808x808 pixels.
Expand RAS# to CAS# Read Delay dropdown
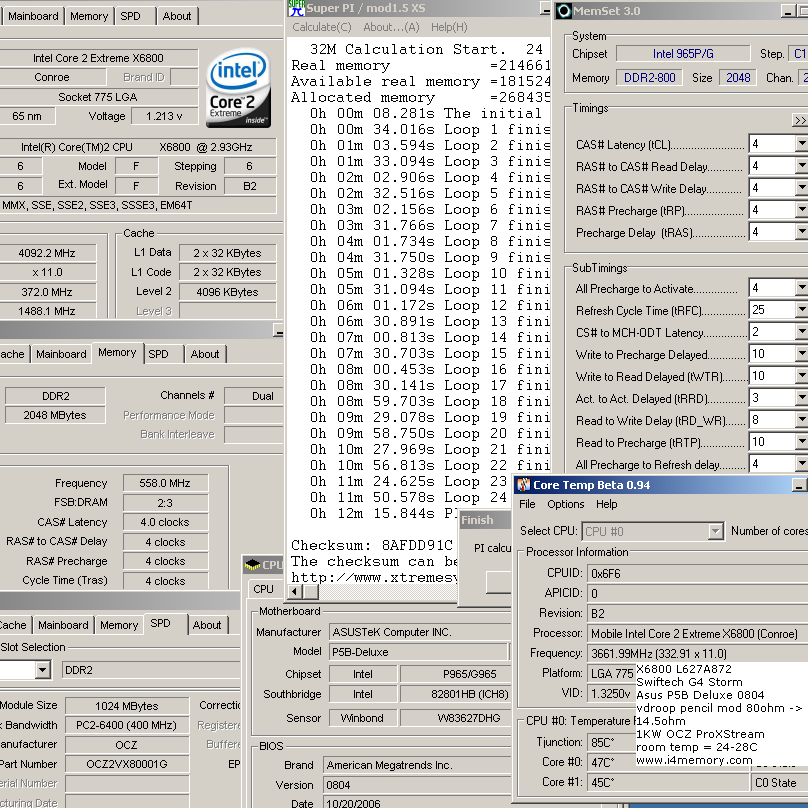[x=802, y=165]
